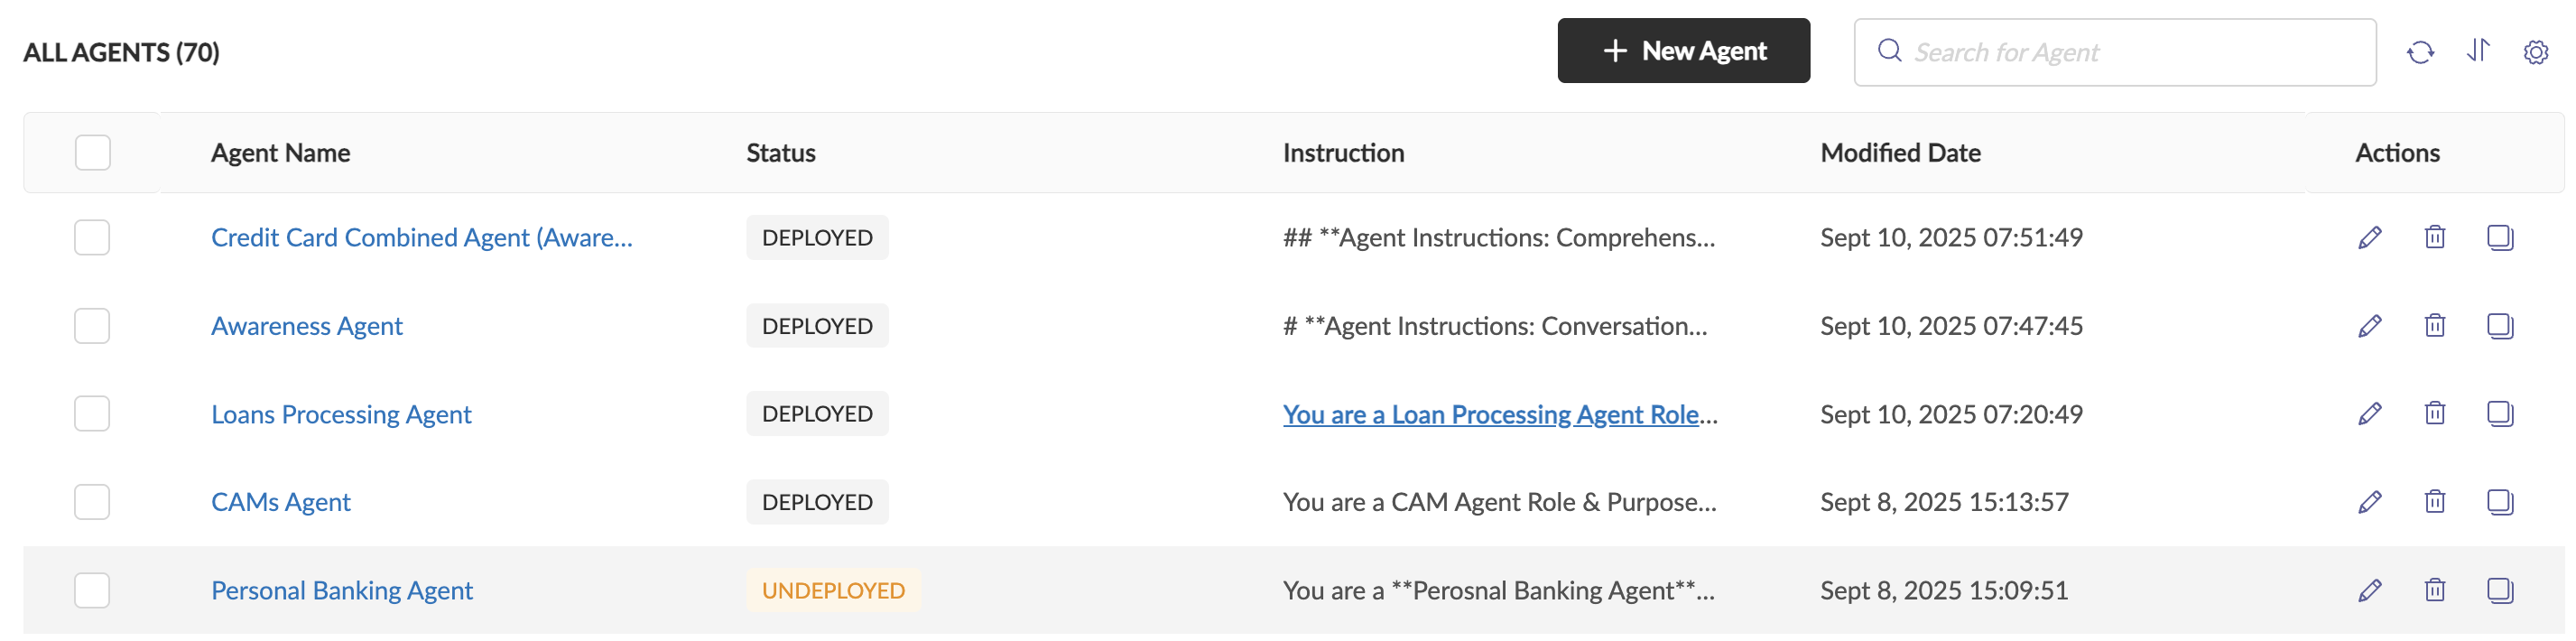The image size is (2576, 641).
Task: Select all agents via header checkbox
Action: click(91, 152)
